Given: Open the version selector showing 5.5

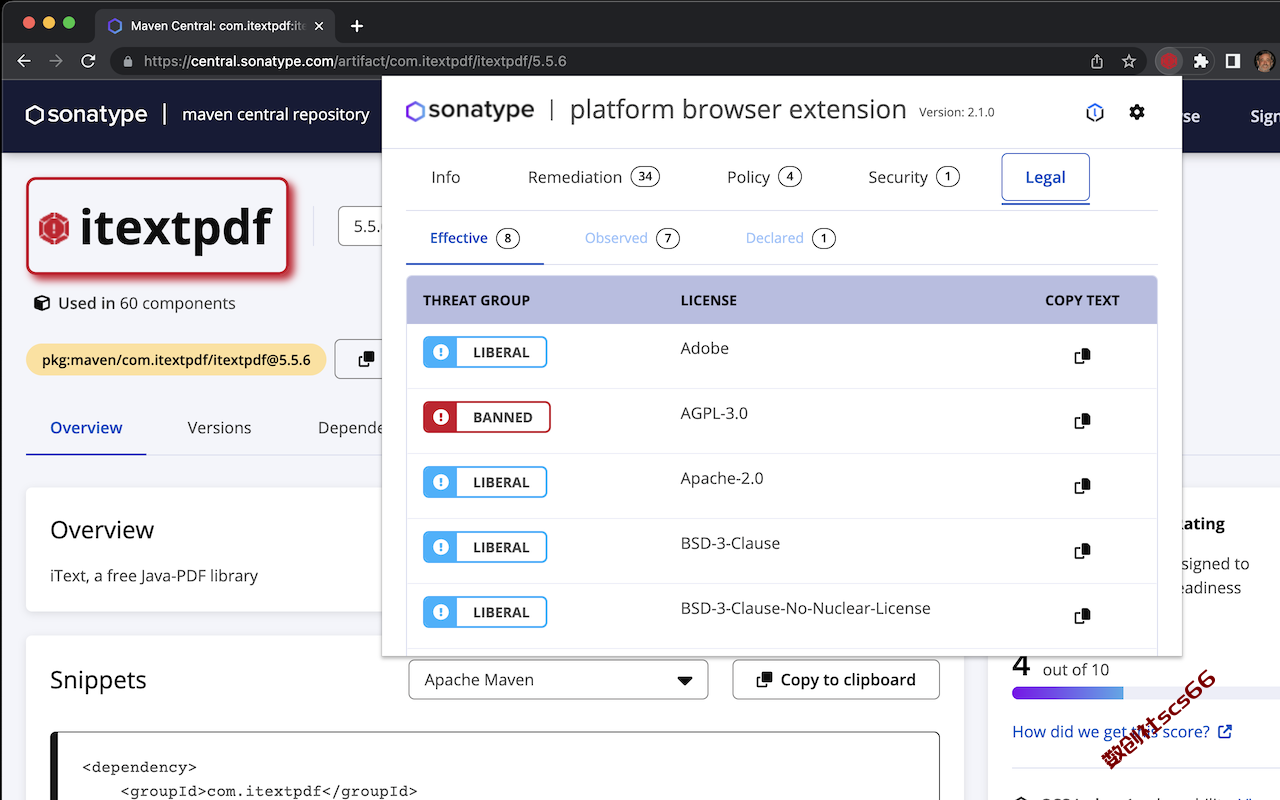Looking at the screenshot, I should click(x=361, y=227).
